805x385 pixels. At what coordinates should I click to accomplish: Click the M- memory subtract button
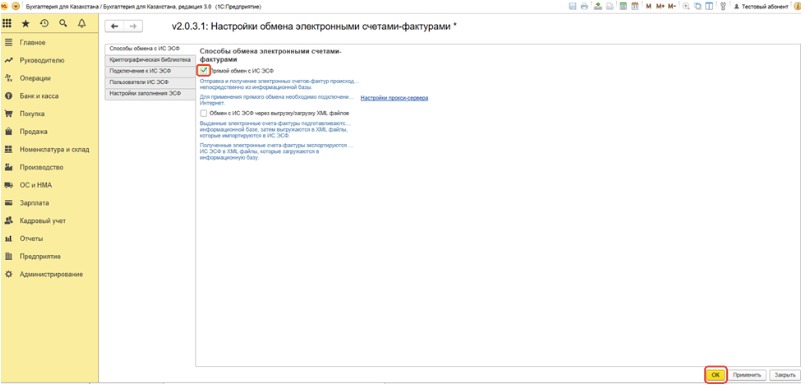pos(672,6)
